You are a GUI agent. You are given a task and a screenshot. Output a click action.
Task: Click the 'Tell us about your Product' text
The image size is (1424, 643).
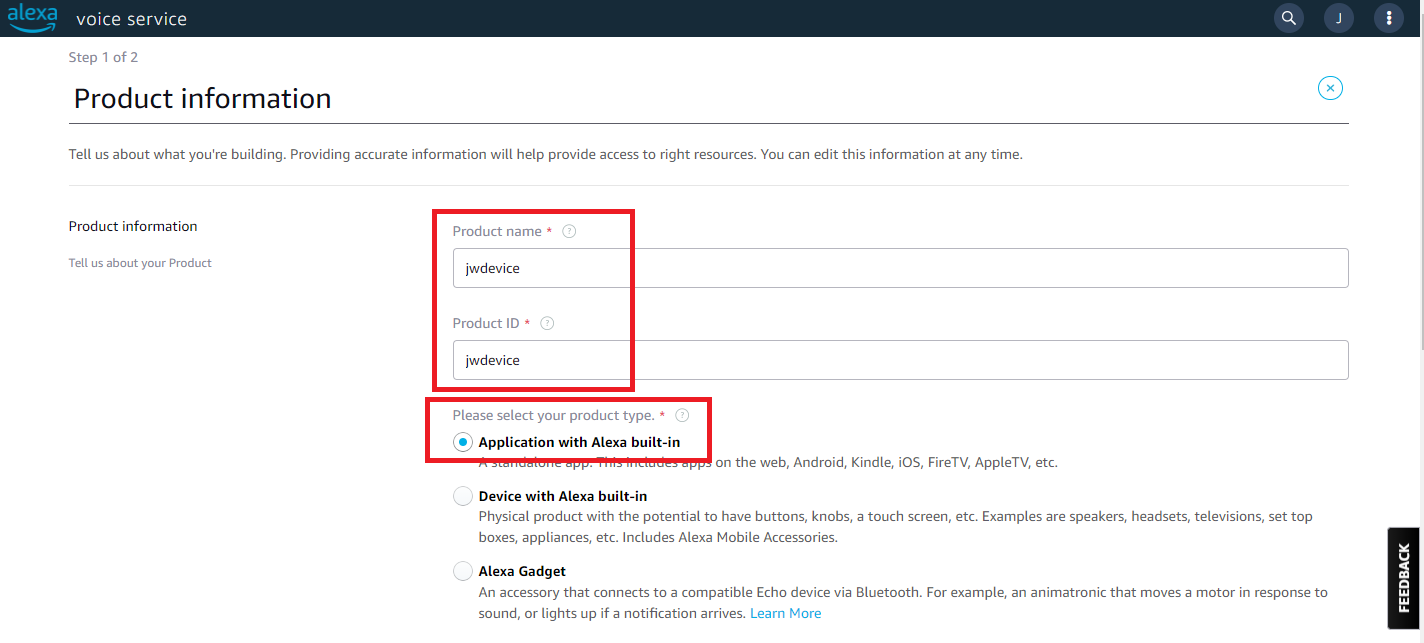coord(140,263)
